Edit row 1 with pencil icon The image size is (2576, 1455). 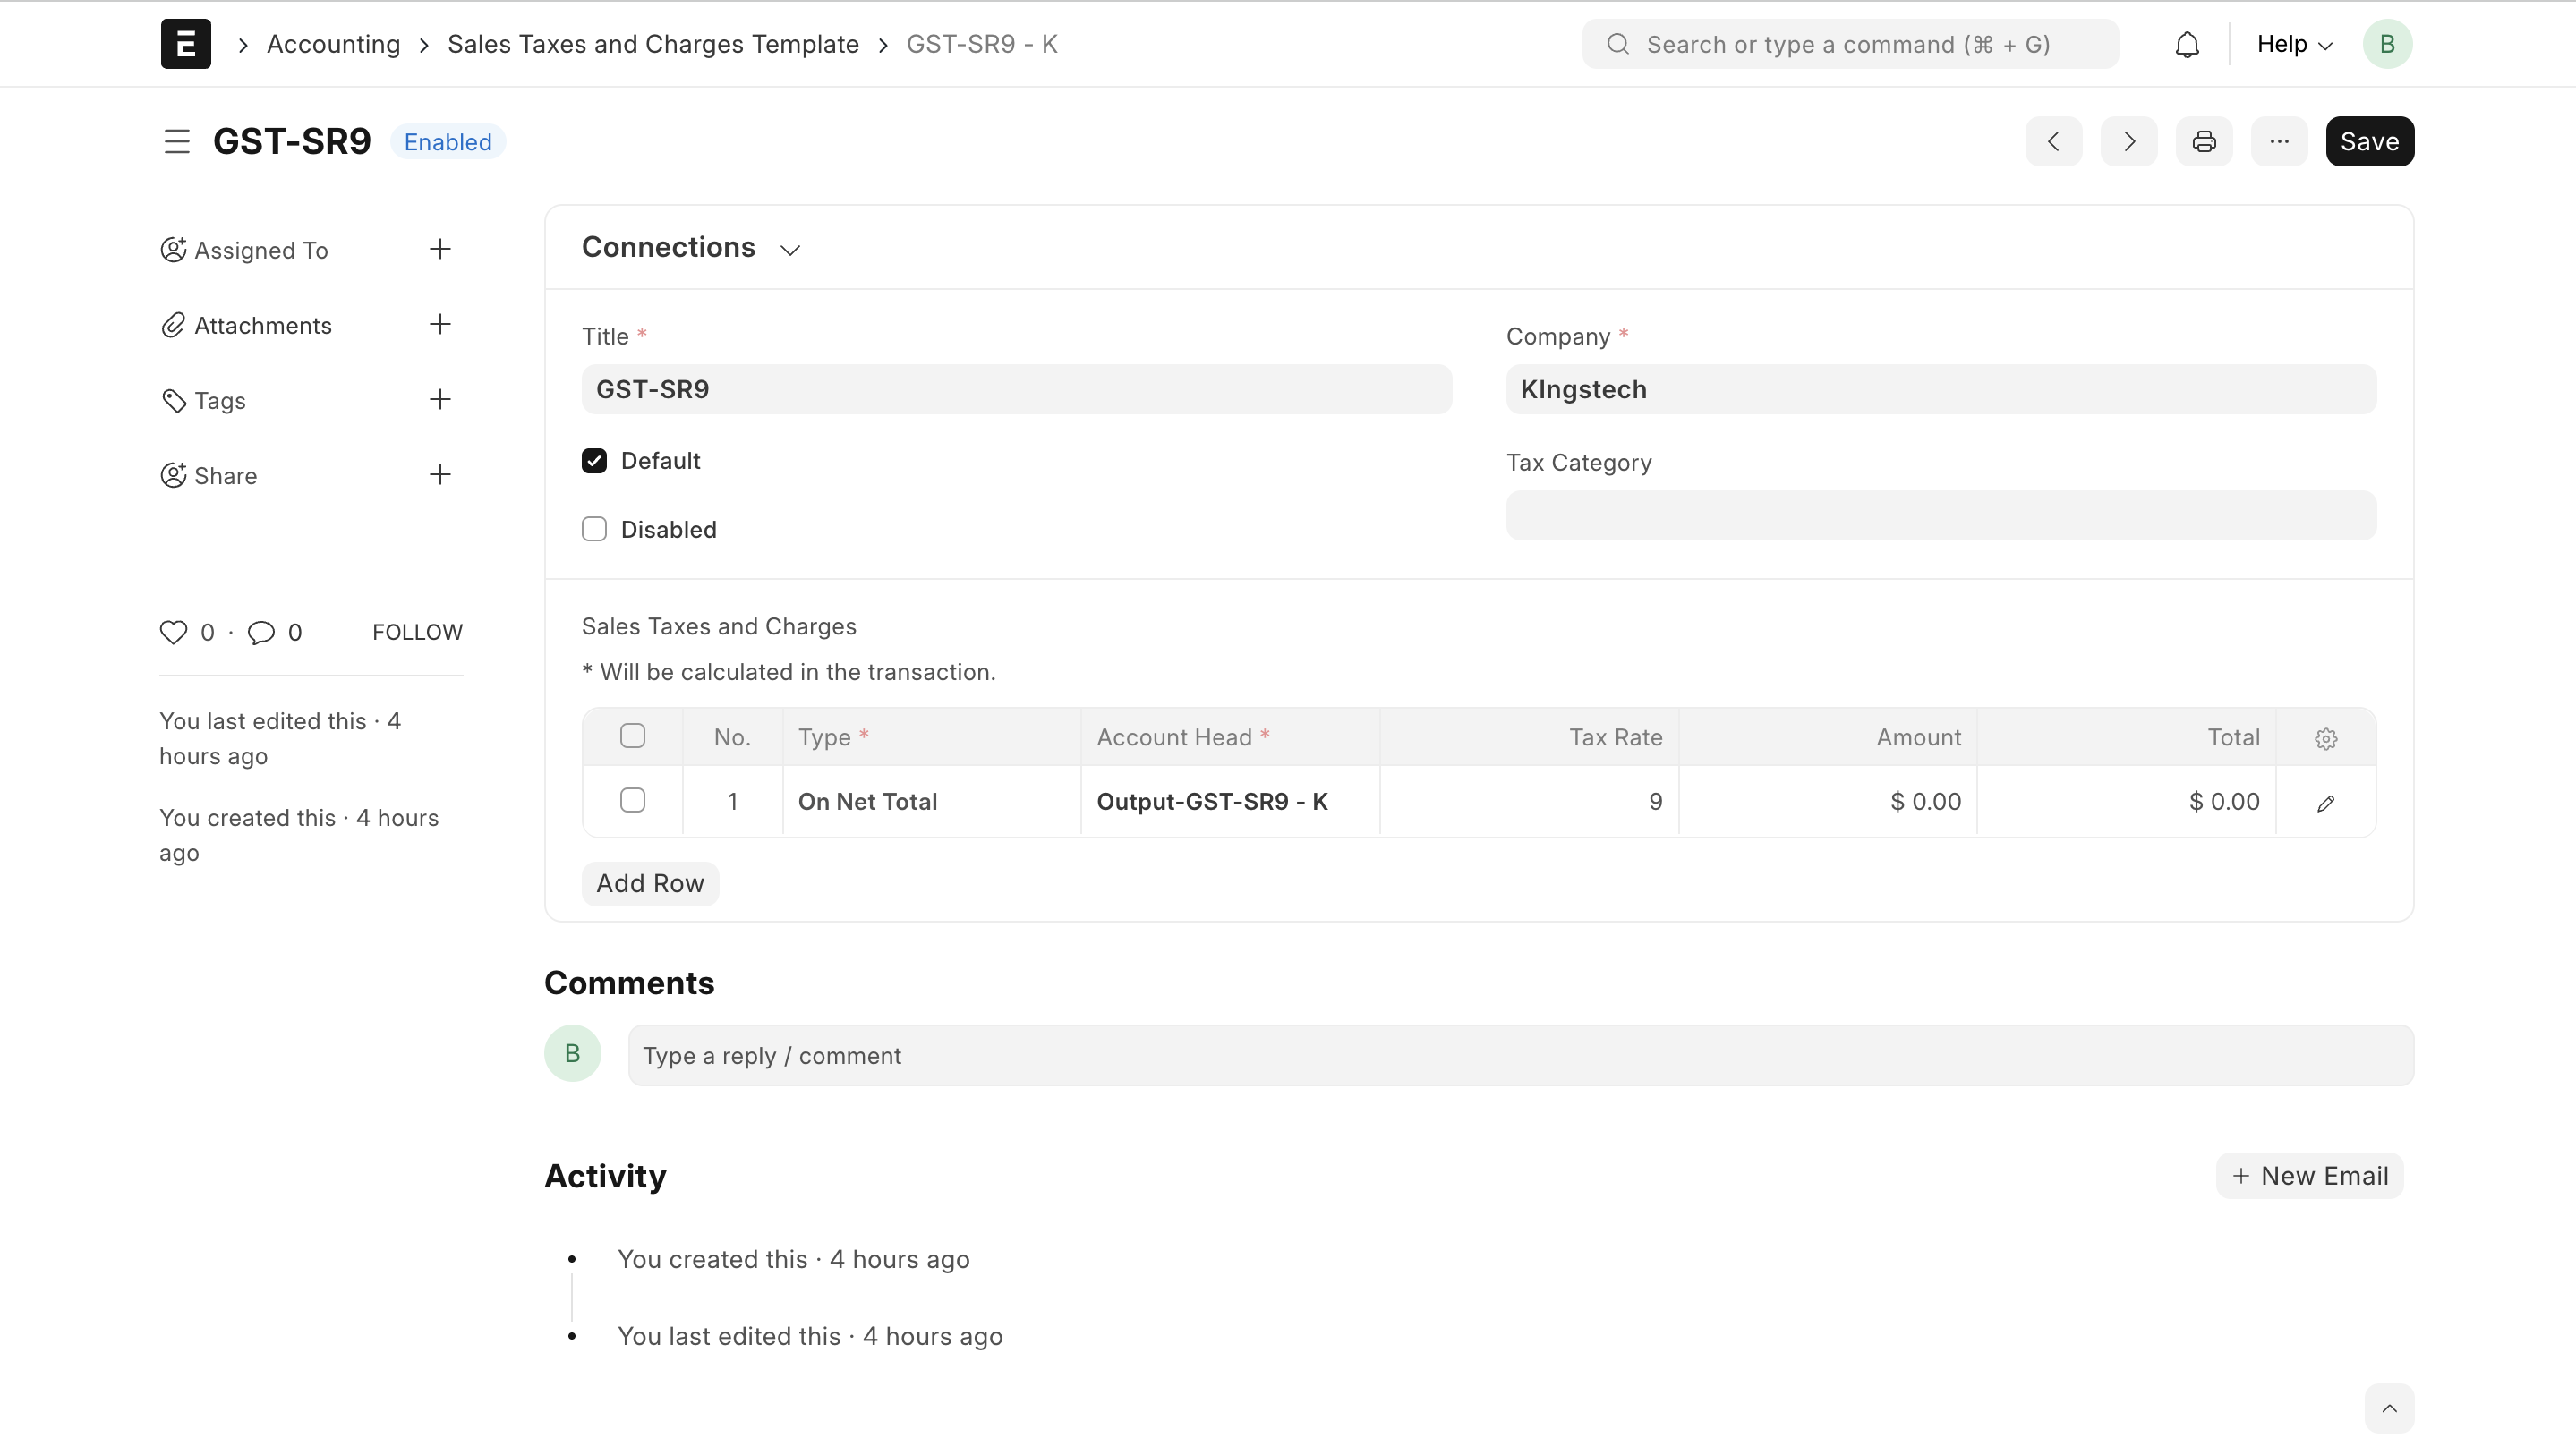coord(2325,803)
